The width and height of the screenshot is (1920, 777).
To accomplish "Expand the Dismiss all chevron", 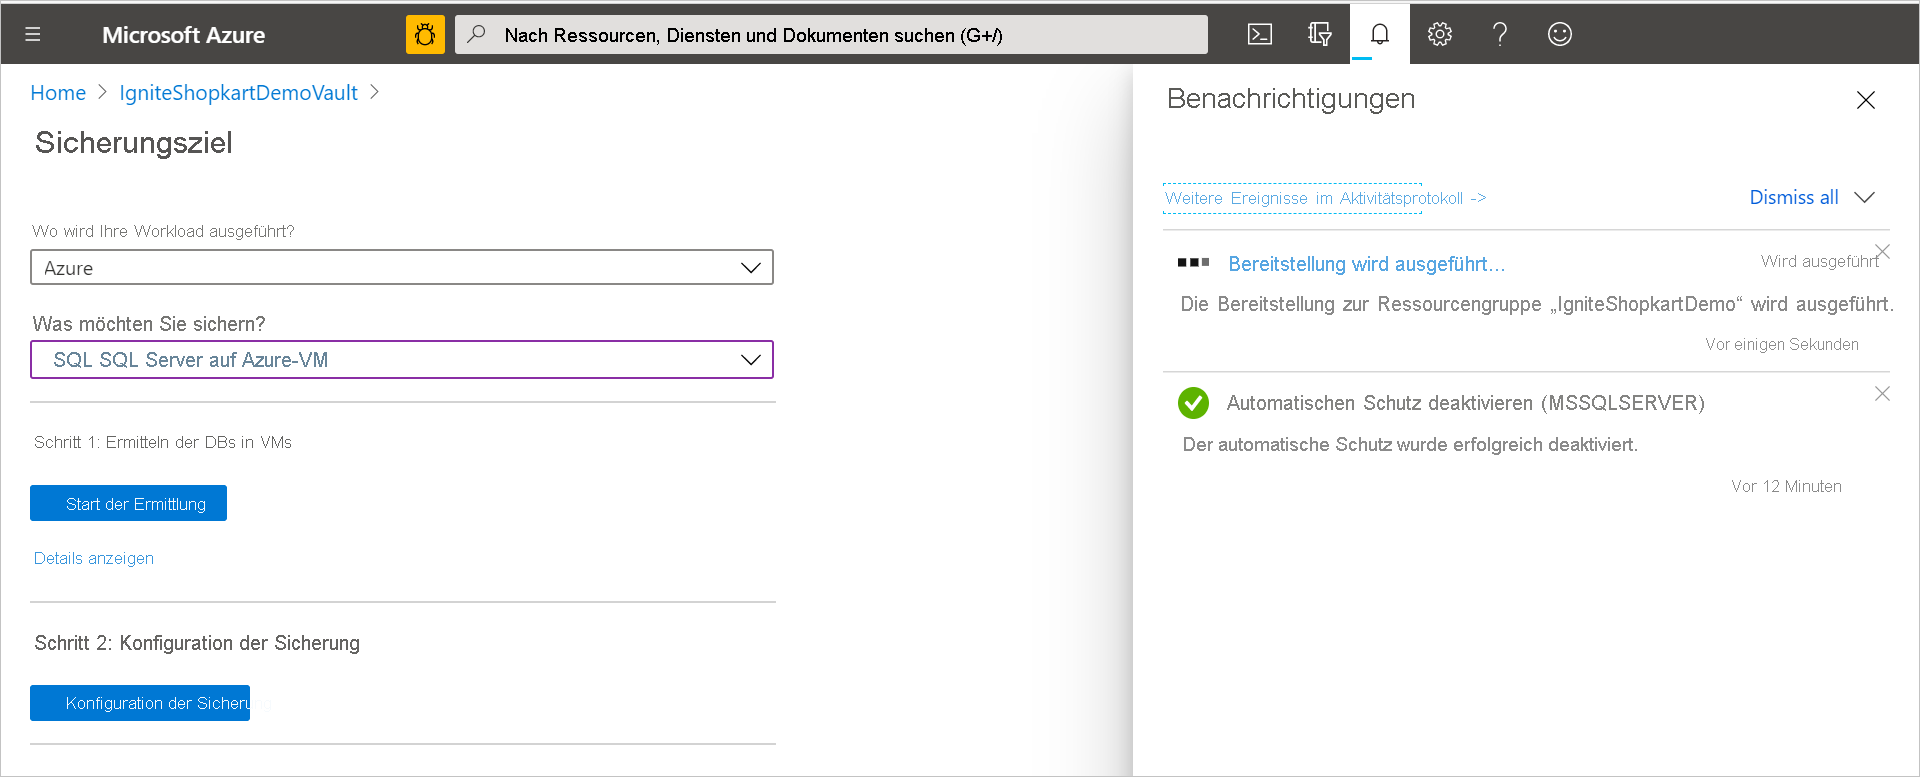I will click(x=1865, y=197).
